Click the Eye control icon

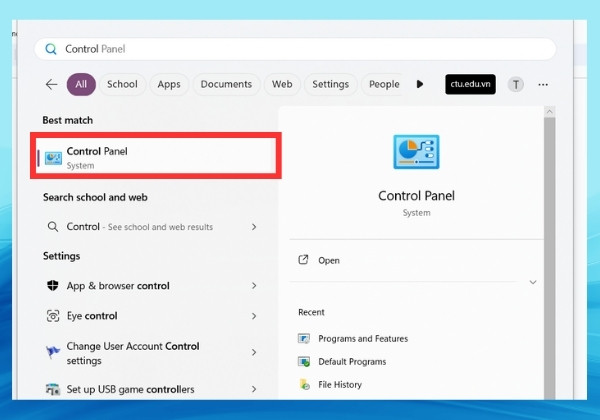(53, 316)
